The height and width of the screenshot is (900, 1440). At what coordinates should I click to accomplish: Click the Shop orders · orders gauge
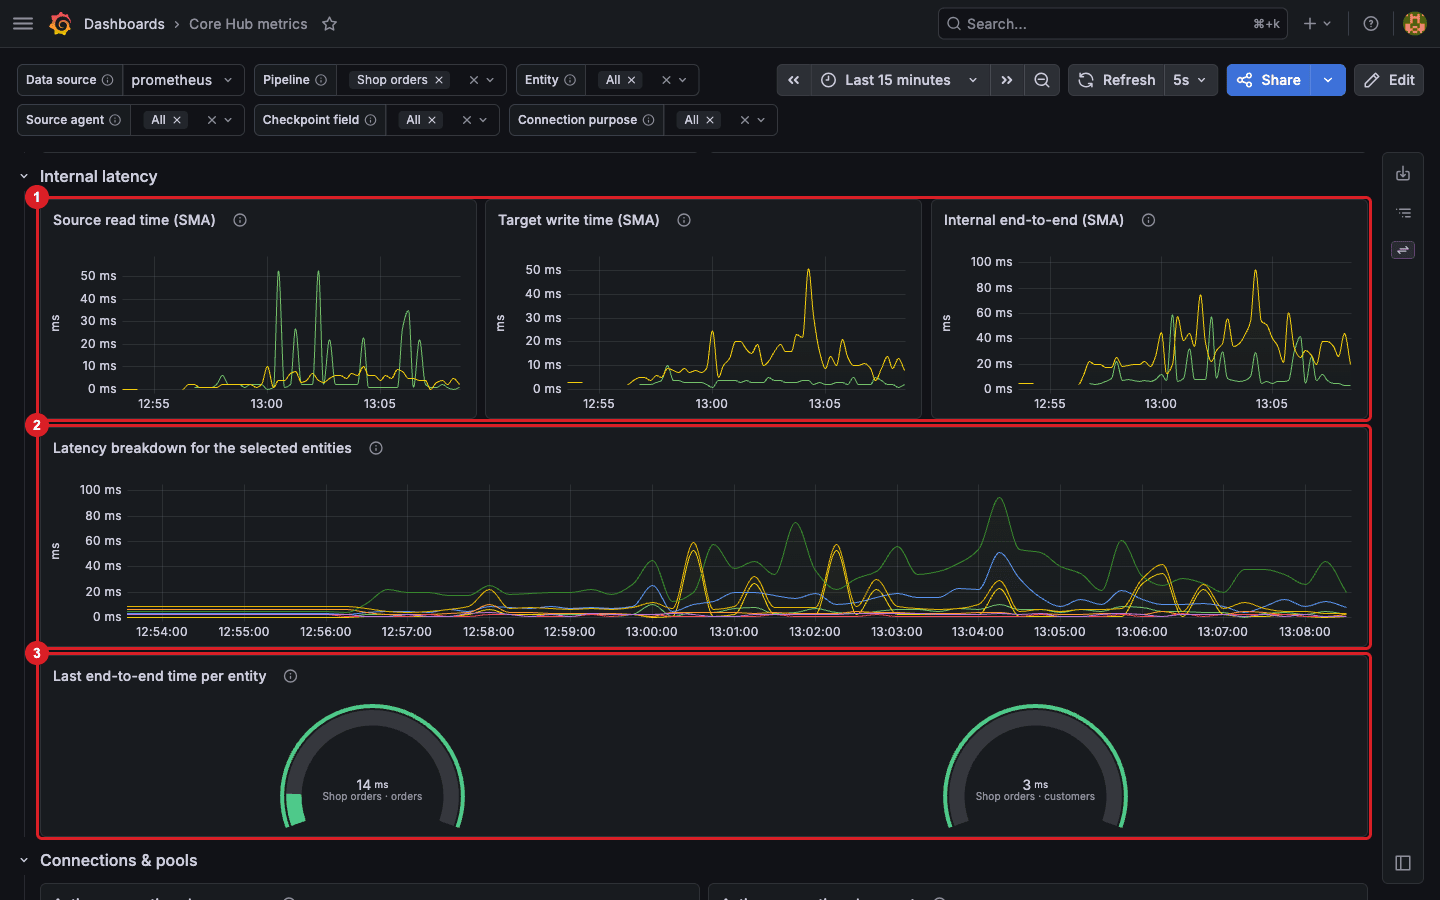tap(372, 767)
